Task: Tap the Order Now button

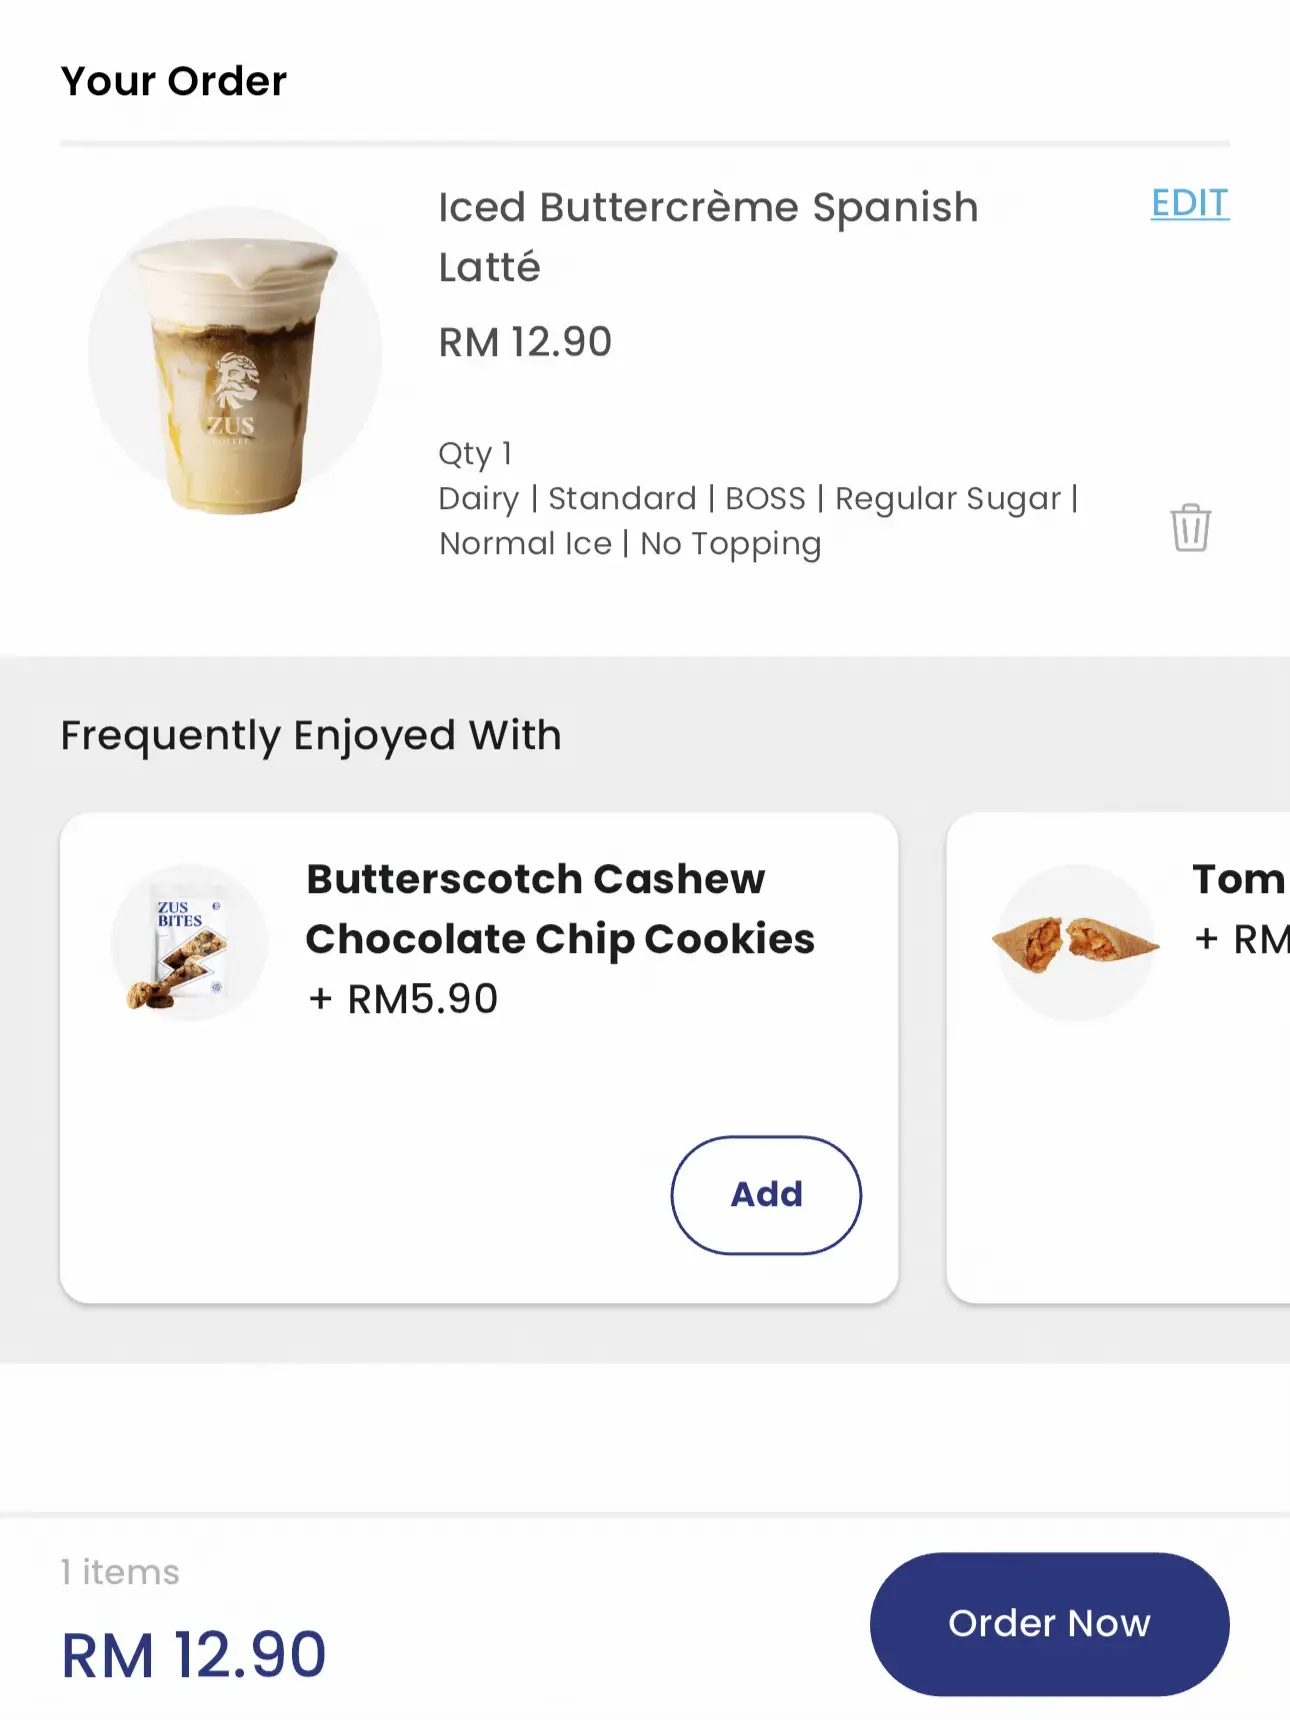Action: (x=1049, y=1623)
